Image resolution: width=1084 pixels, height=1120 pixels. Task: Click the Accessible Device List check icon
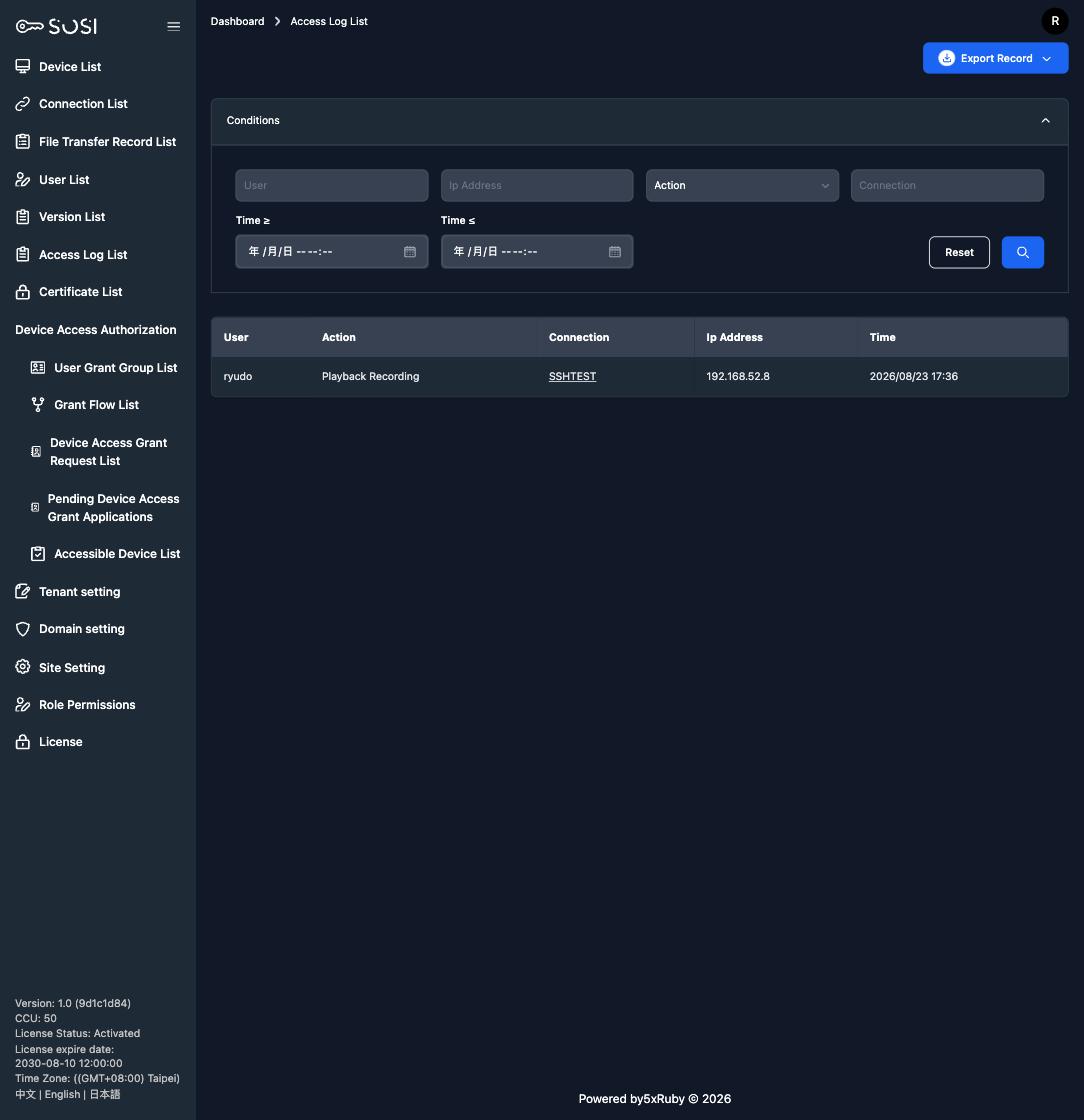(x=38, y=554)
